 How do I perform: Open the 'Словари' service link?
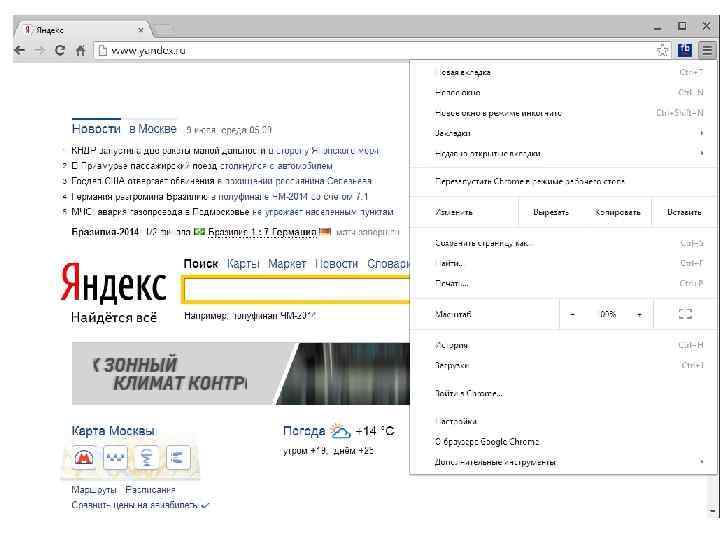388,264
